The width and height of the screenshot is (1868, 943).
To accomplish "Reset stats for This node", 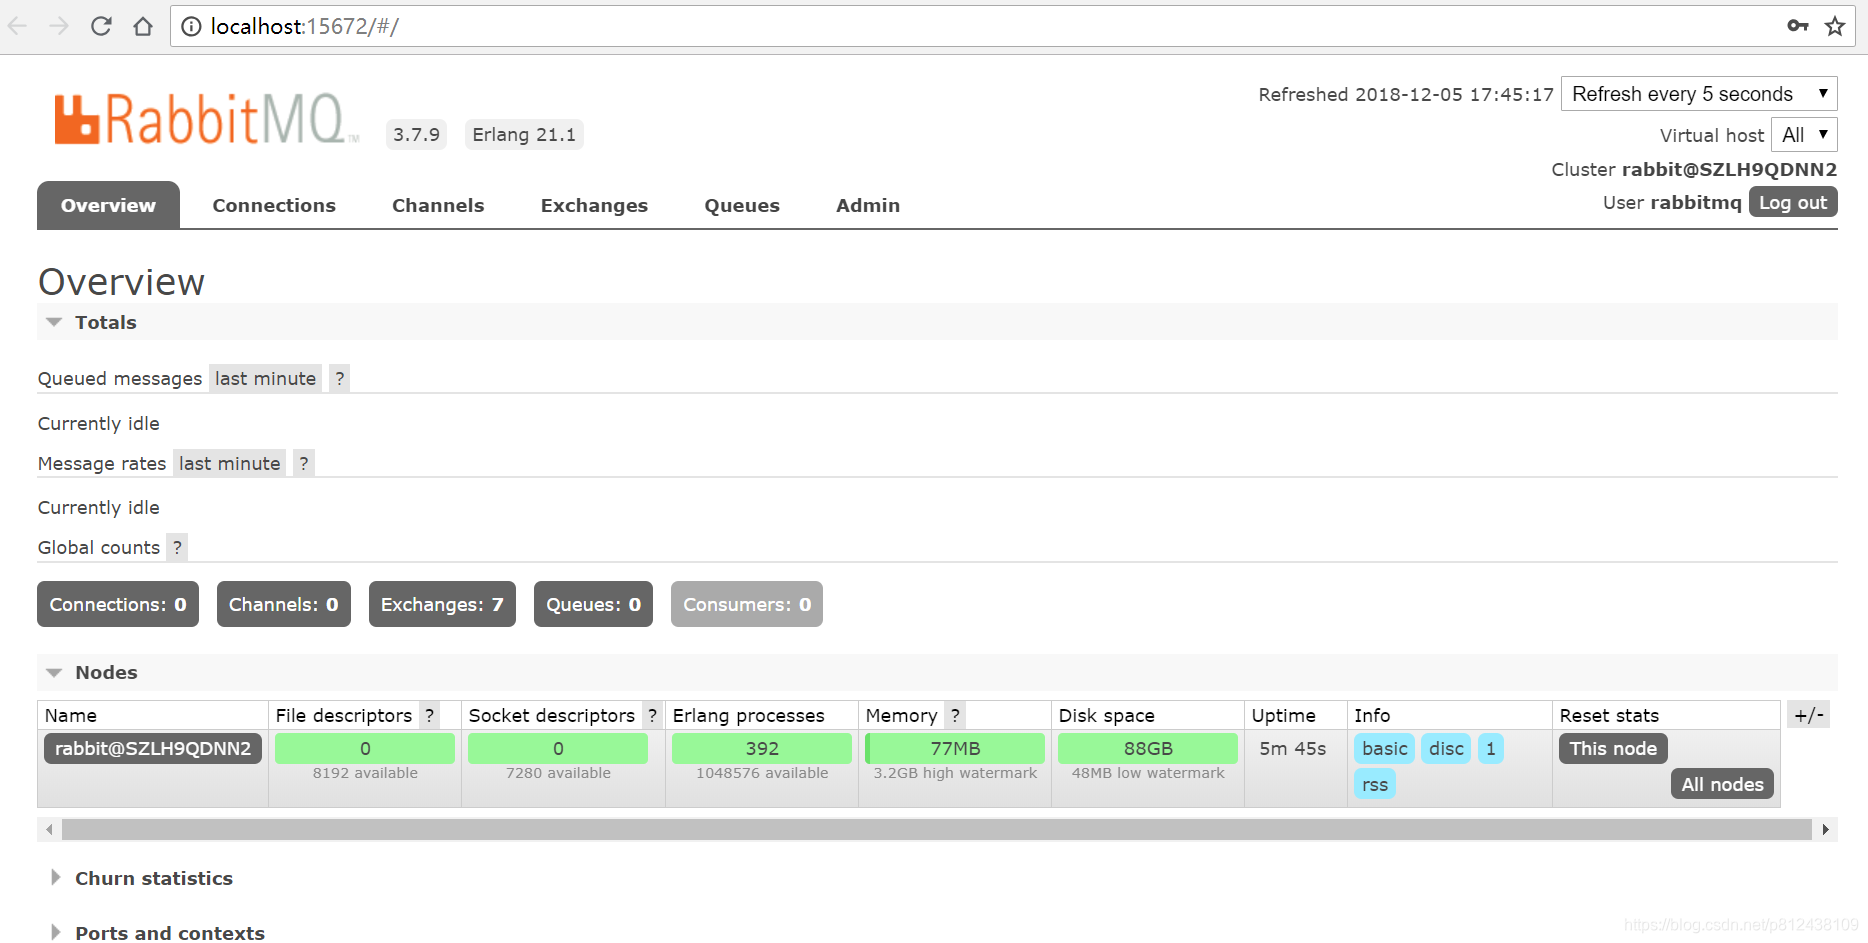I will click(1613, 748).
